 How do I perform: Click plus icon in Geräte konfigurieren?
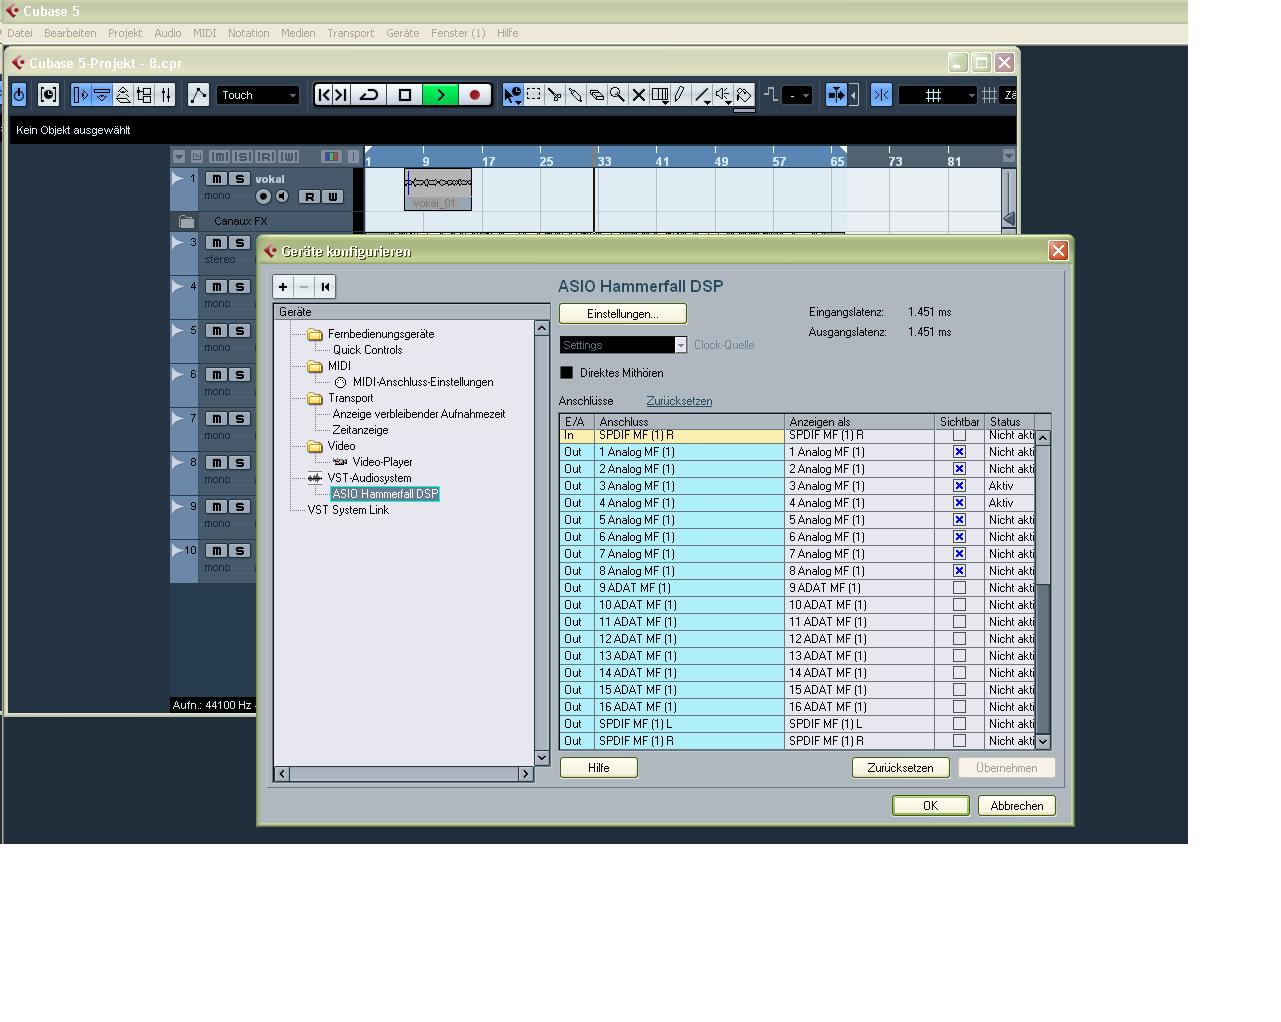283,287
